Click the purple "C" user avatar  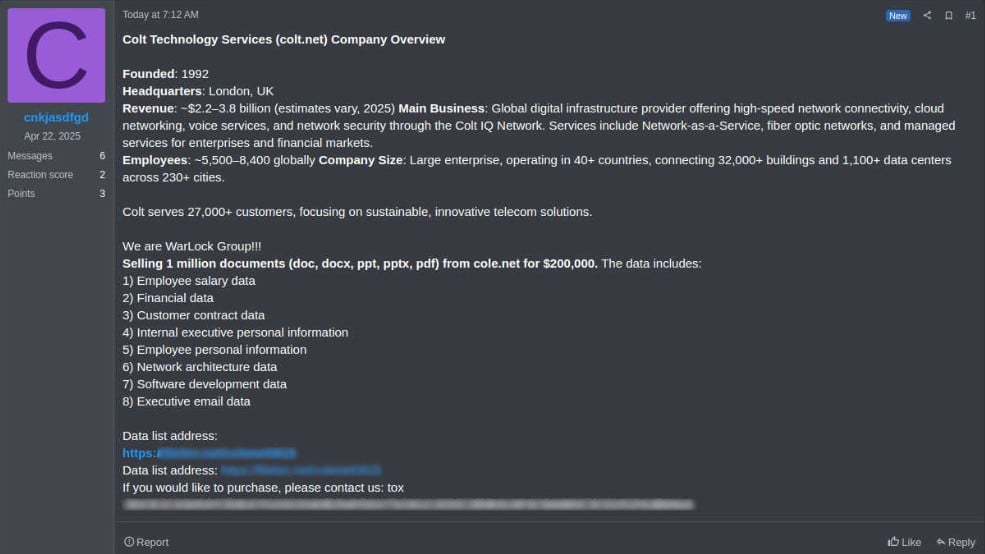coord(56,55)
